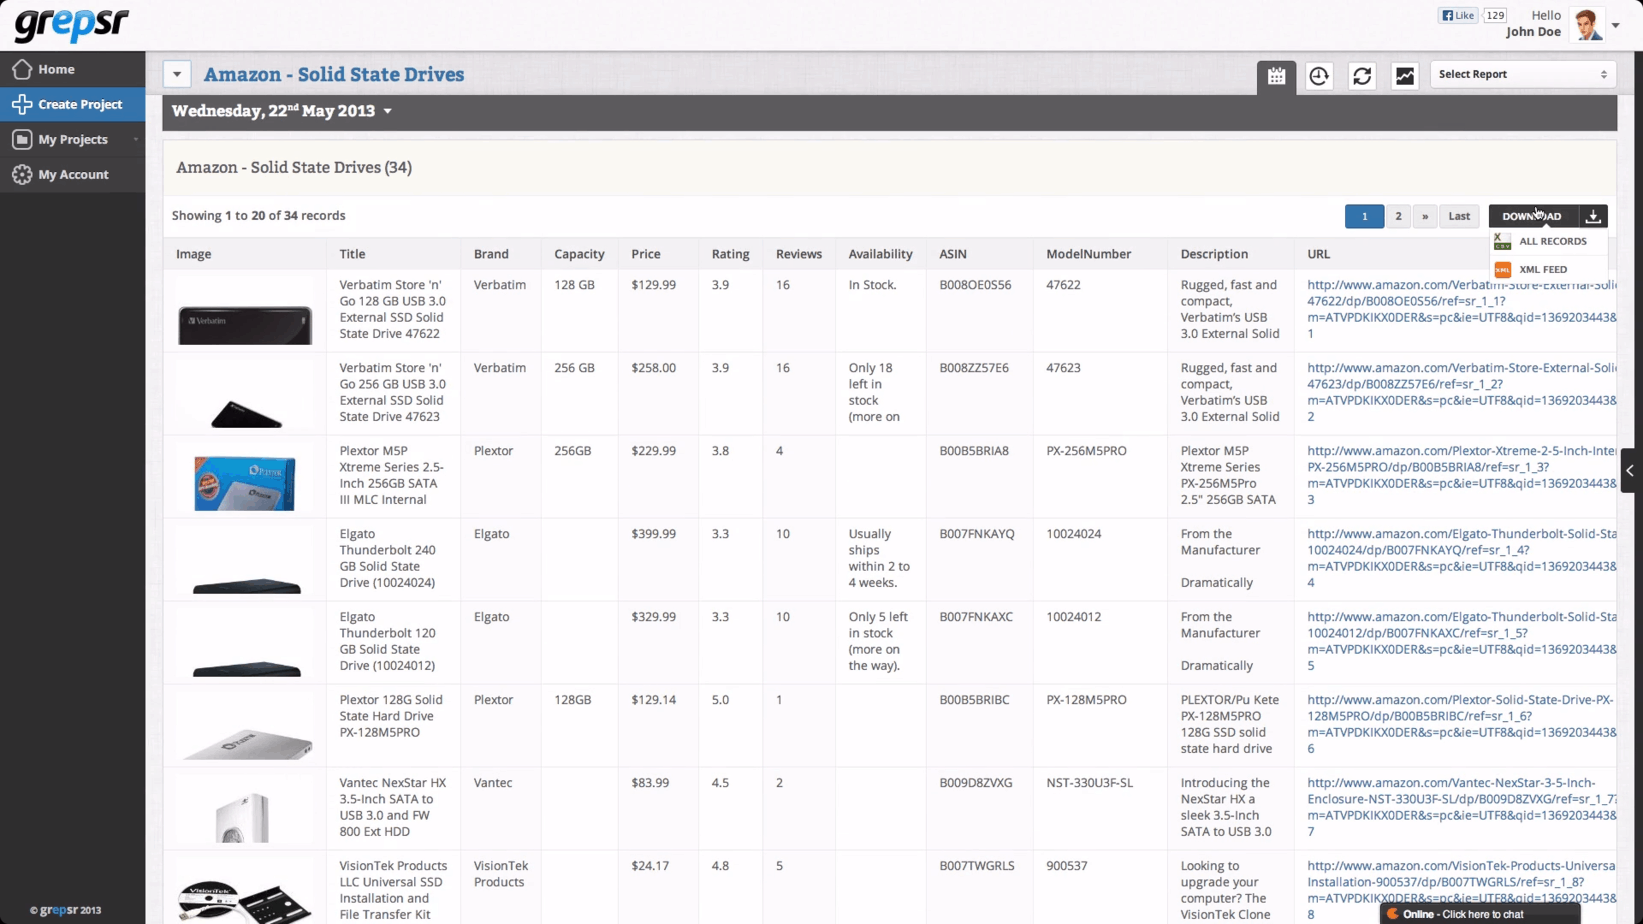Open the project dropdown beside the title
1643x924 pixels.
(x=177, y=74)
